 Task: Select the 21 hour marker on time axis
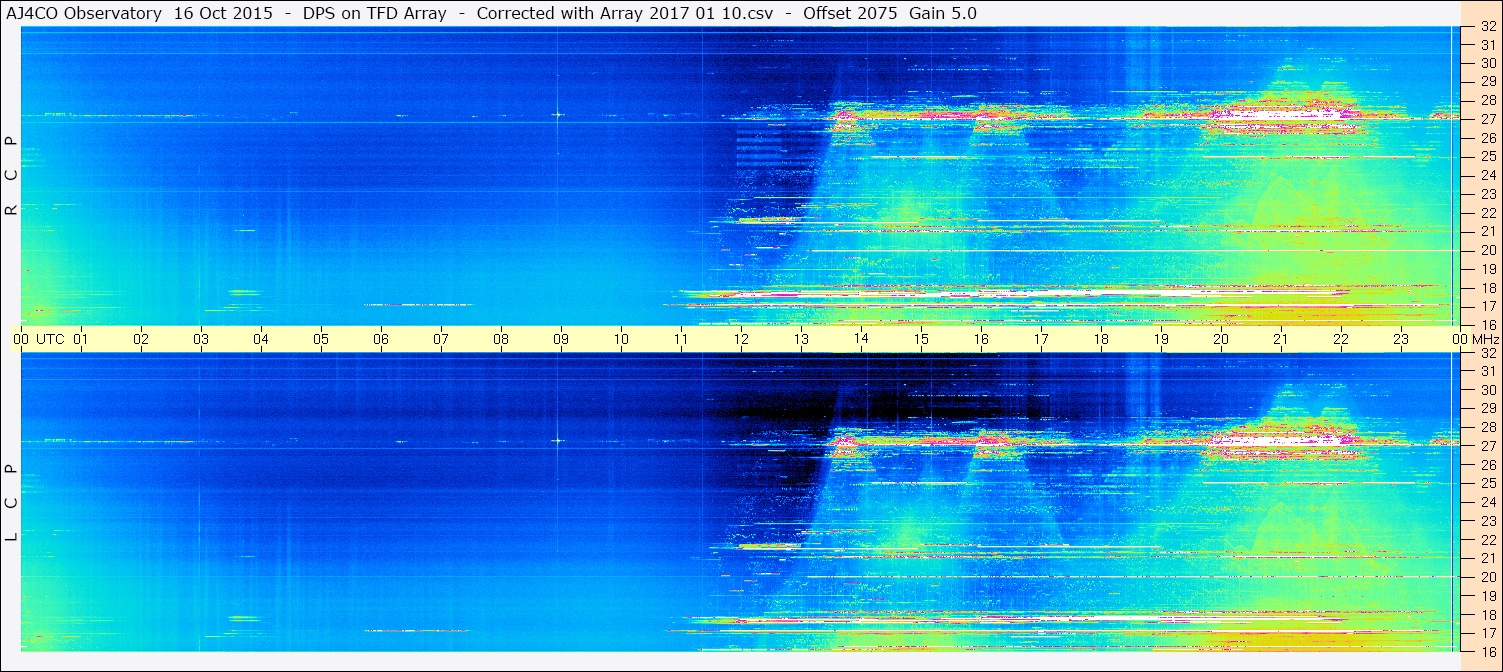[1281, 339]
